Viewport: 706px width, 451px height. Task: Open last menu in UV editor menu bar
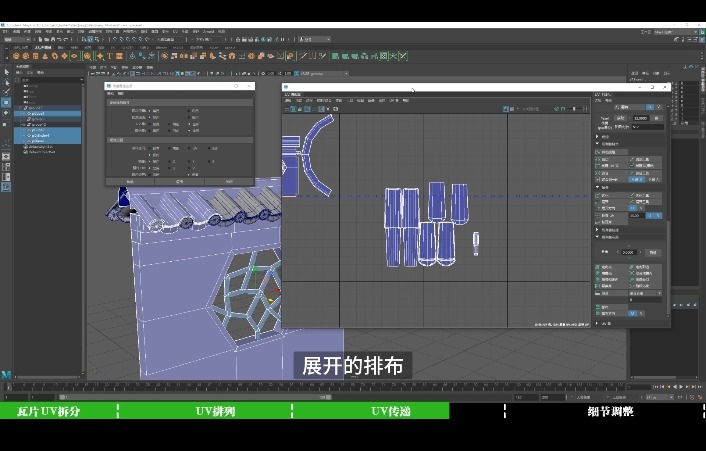[405, 101]
